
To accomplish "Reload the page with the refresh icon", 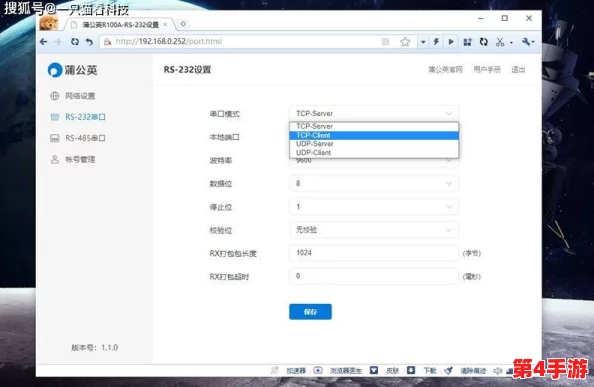I will 75,42.
